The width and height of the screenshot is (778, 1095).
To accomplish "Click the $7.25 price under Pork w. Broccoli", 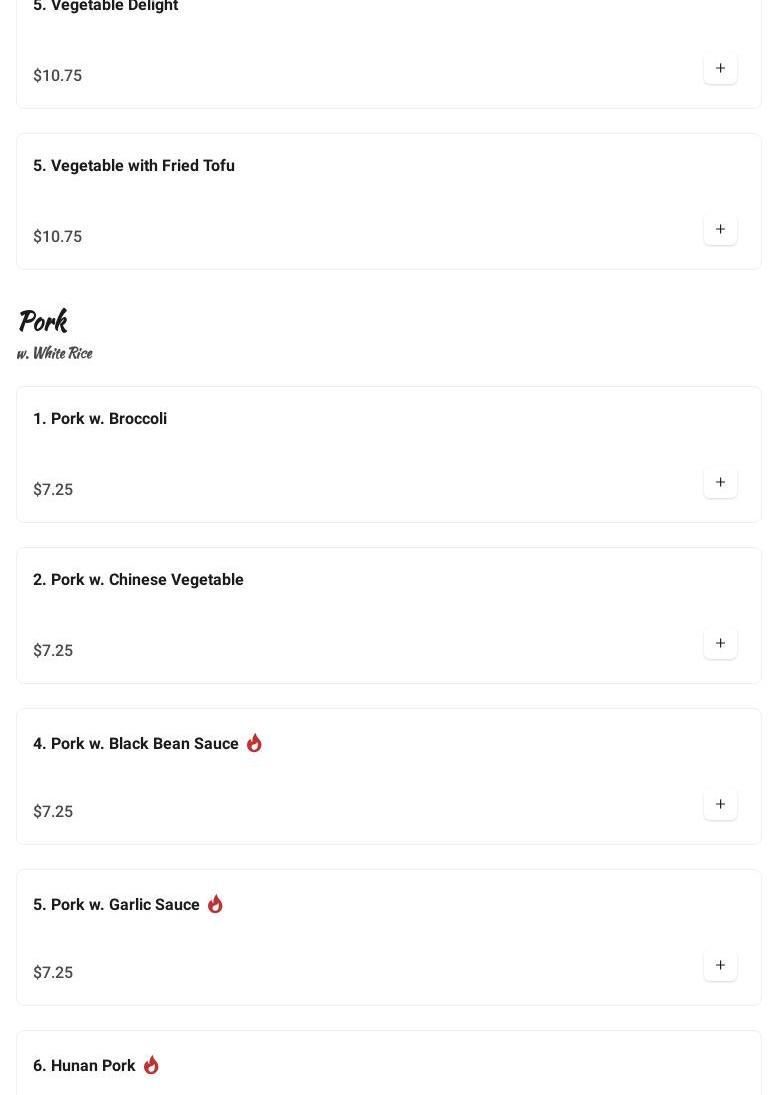I will coord(53,490).
